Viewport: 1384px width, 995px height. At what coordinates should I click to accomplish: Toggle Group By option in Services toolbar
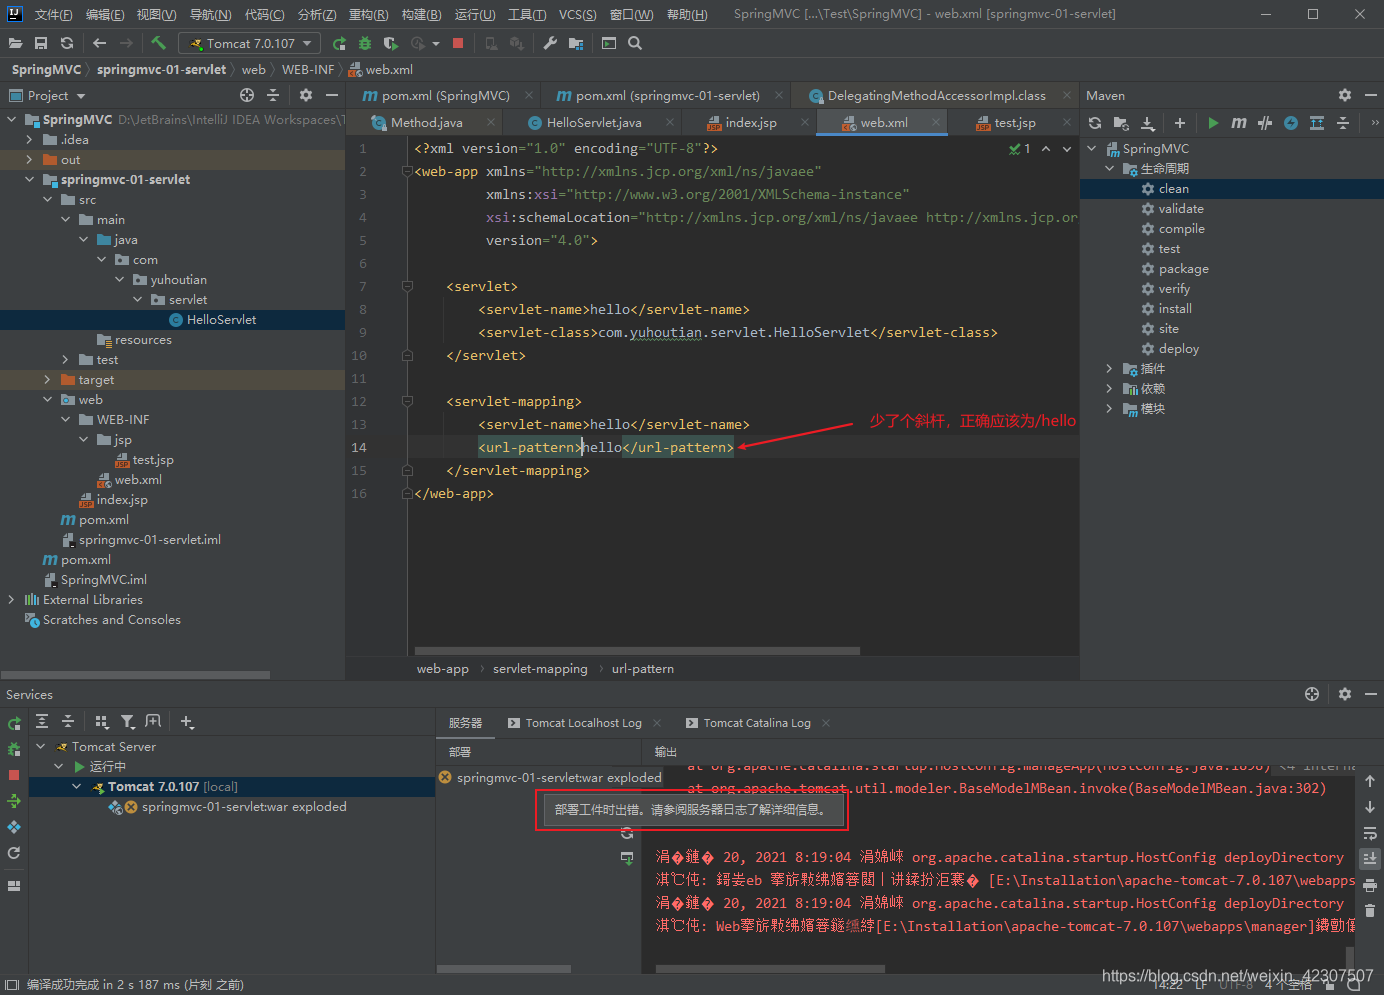pos(101,721)
